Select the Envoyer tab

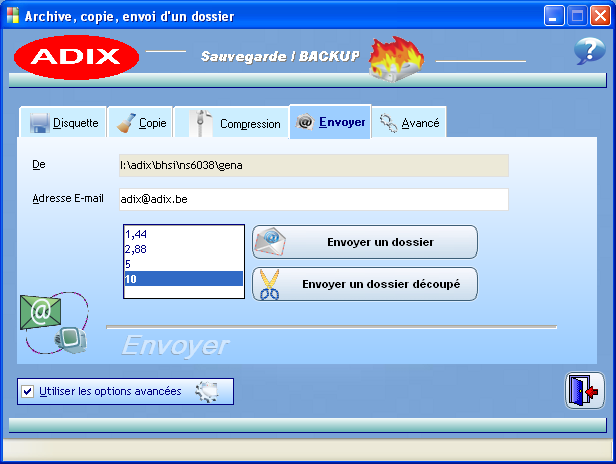(330, 121)
